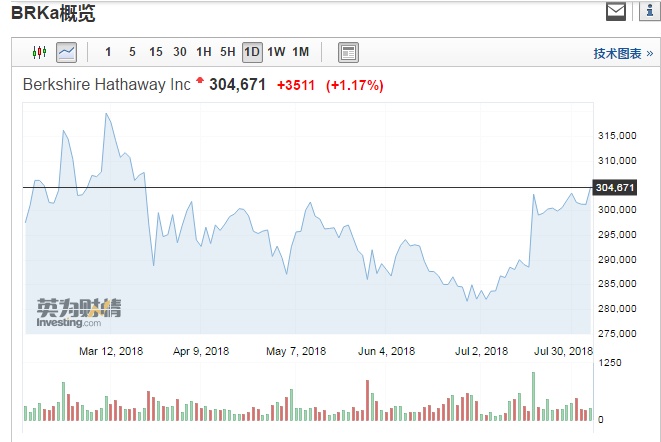Click the (+1.17%) percent change
This screenshot has height=442, width=661.
tap(355, 86)
